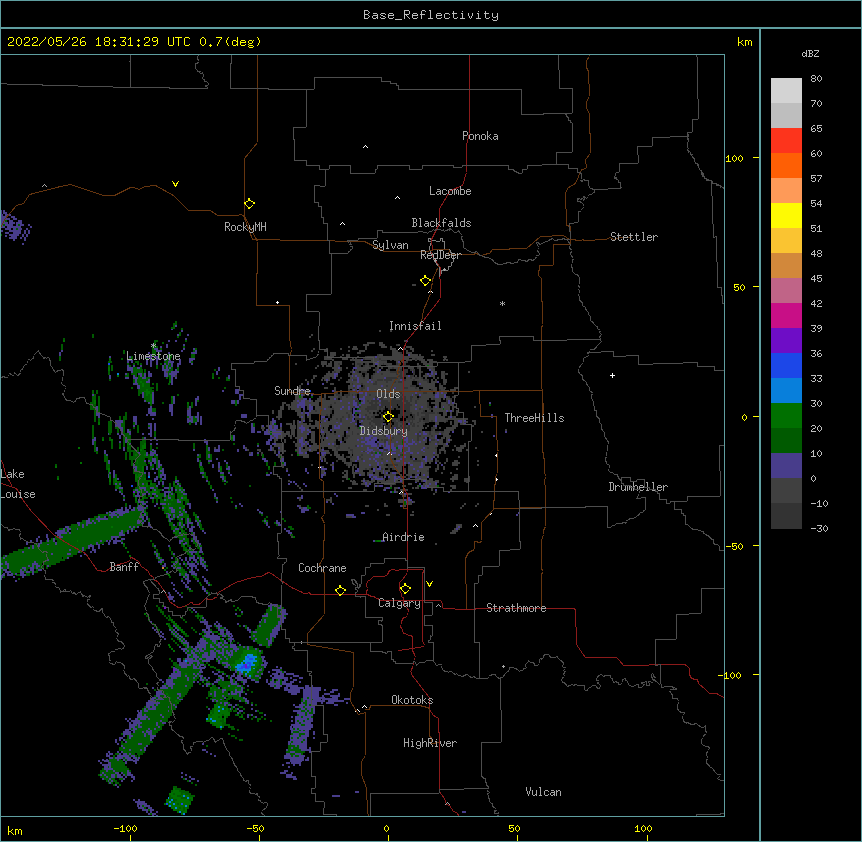Click the RedDeer city label

[x=440, y=255]
